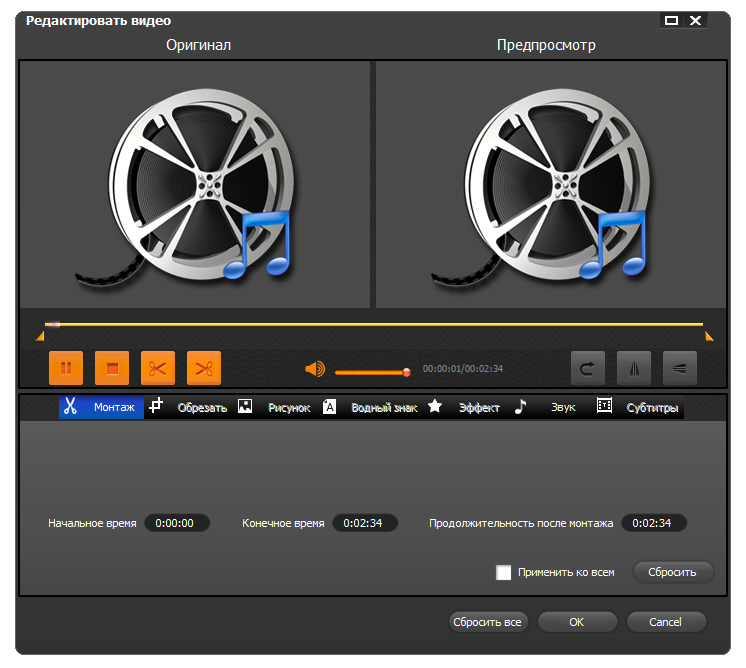The height and width of the screenshot is (668, 746).
Task: Click the Сбросить button
Action: (673, 572)
